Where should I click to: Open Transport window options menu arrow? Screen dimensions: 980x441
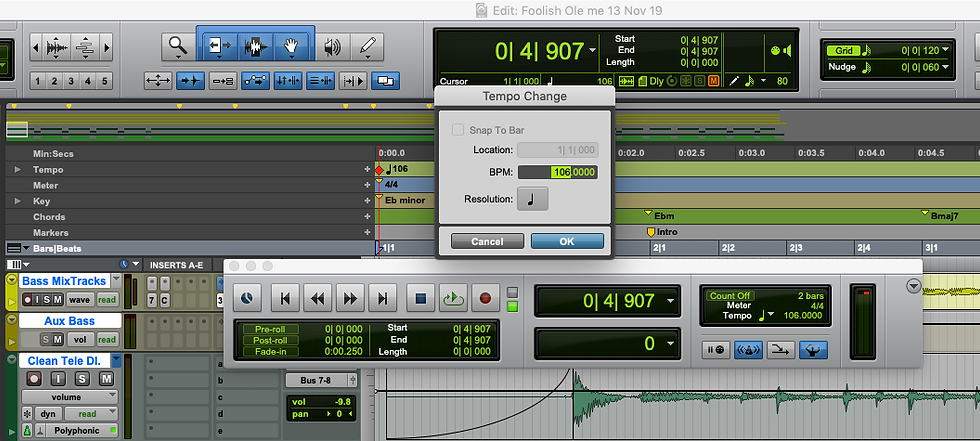click(x=914, y=286)
